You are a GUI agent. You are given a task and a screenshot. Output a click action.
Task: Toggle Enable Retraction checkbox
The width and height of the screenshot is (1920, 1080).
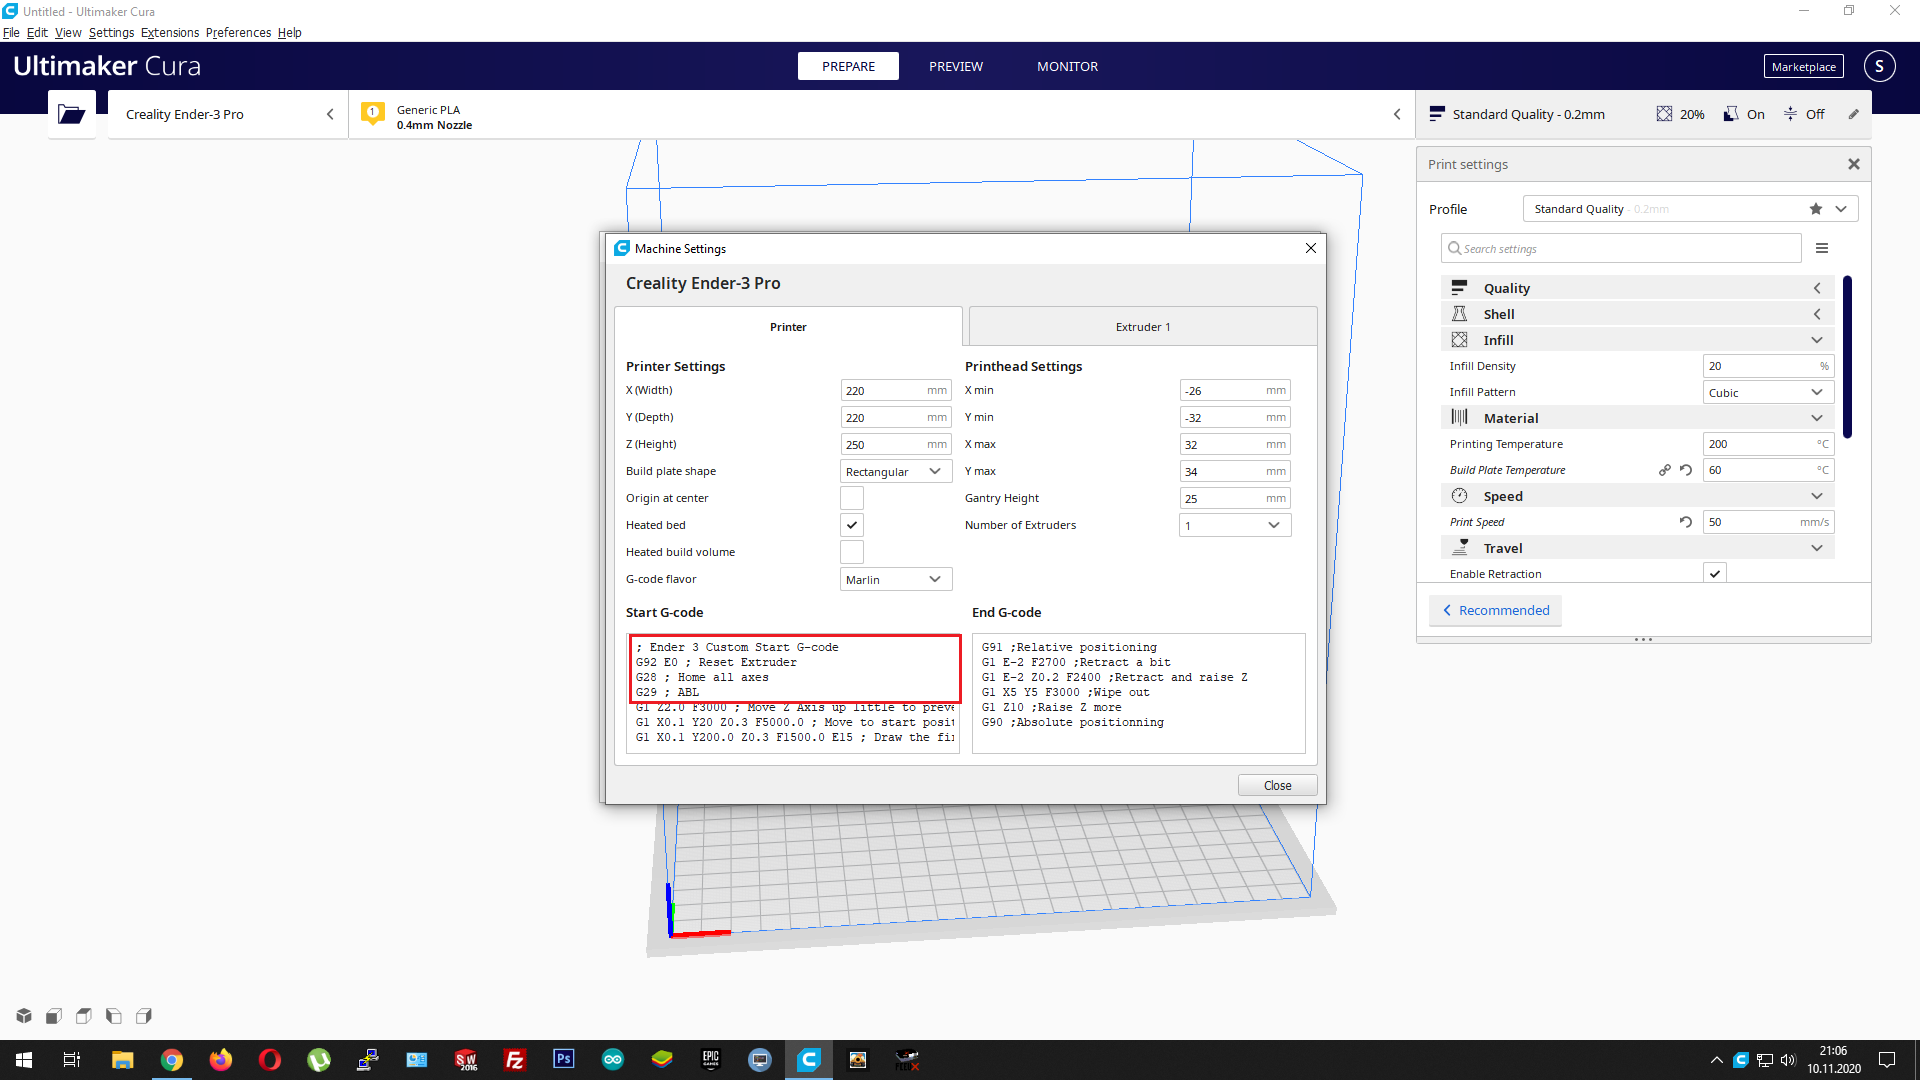pos(1715,573)
